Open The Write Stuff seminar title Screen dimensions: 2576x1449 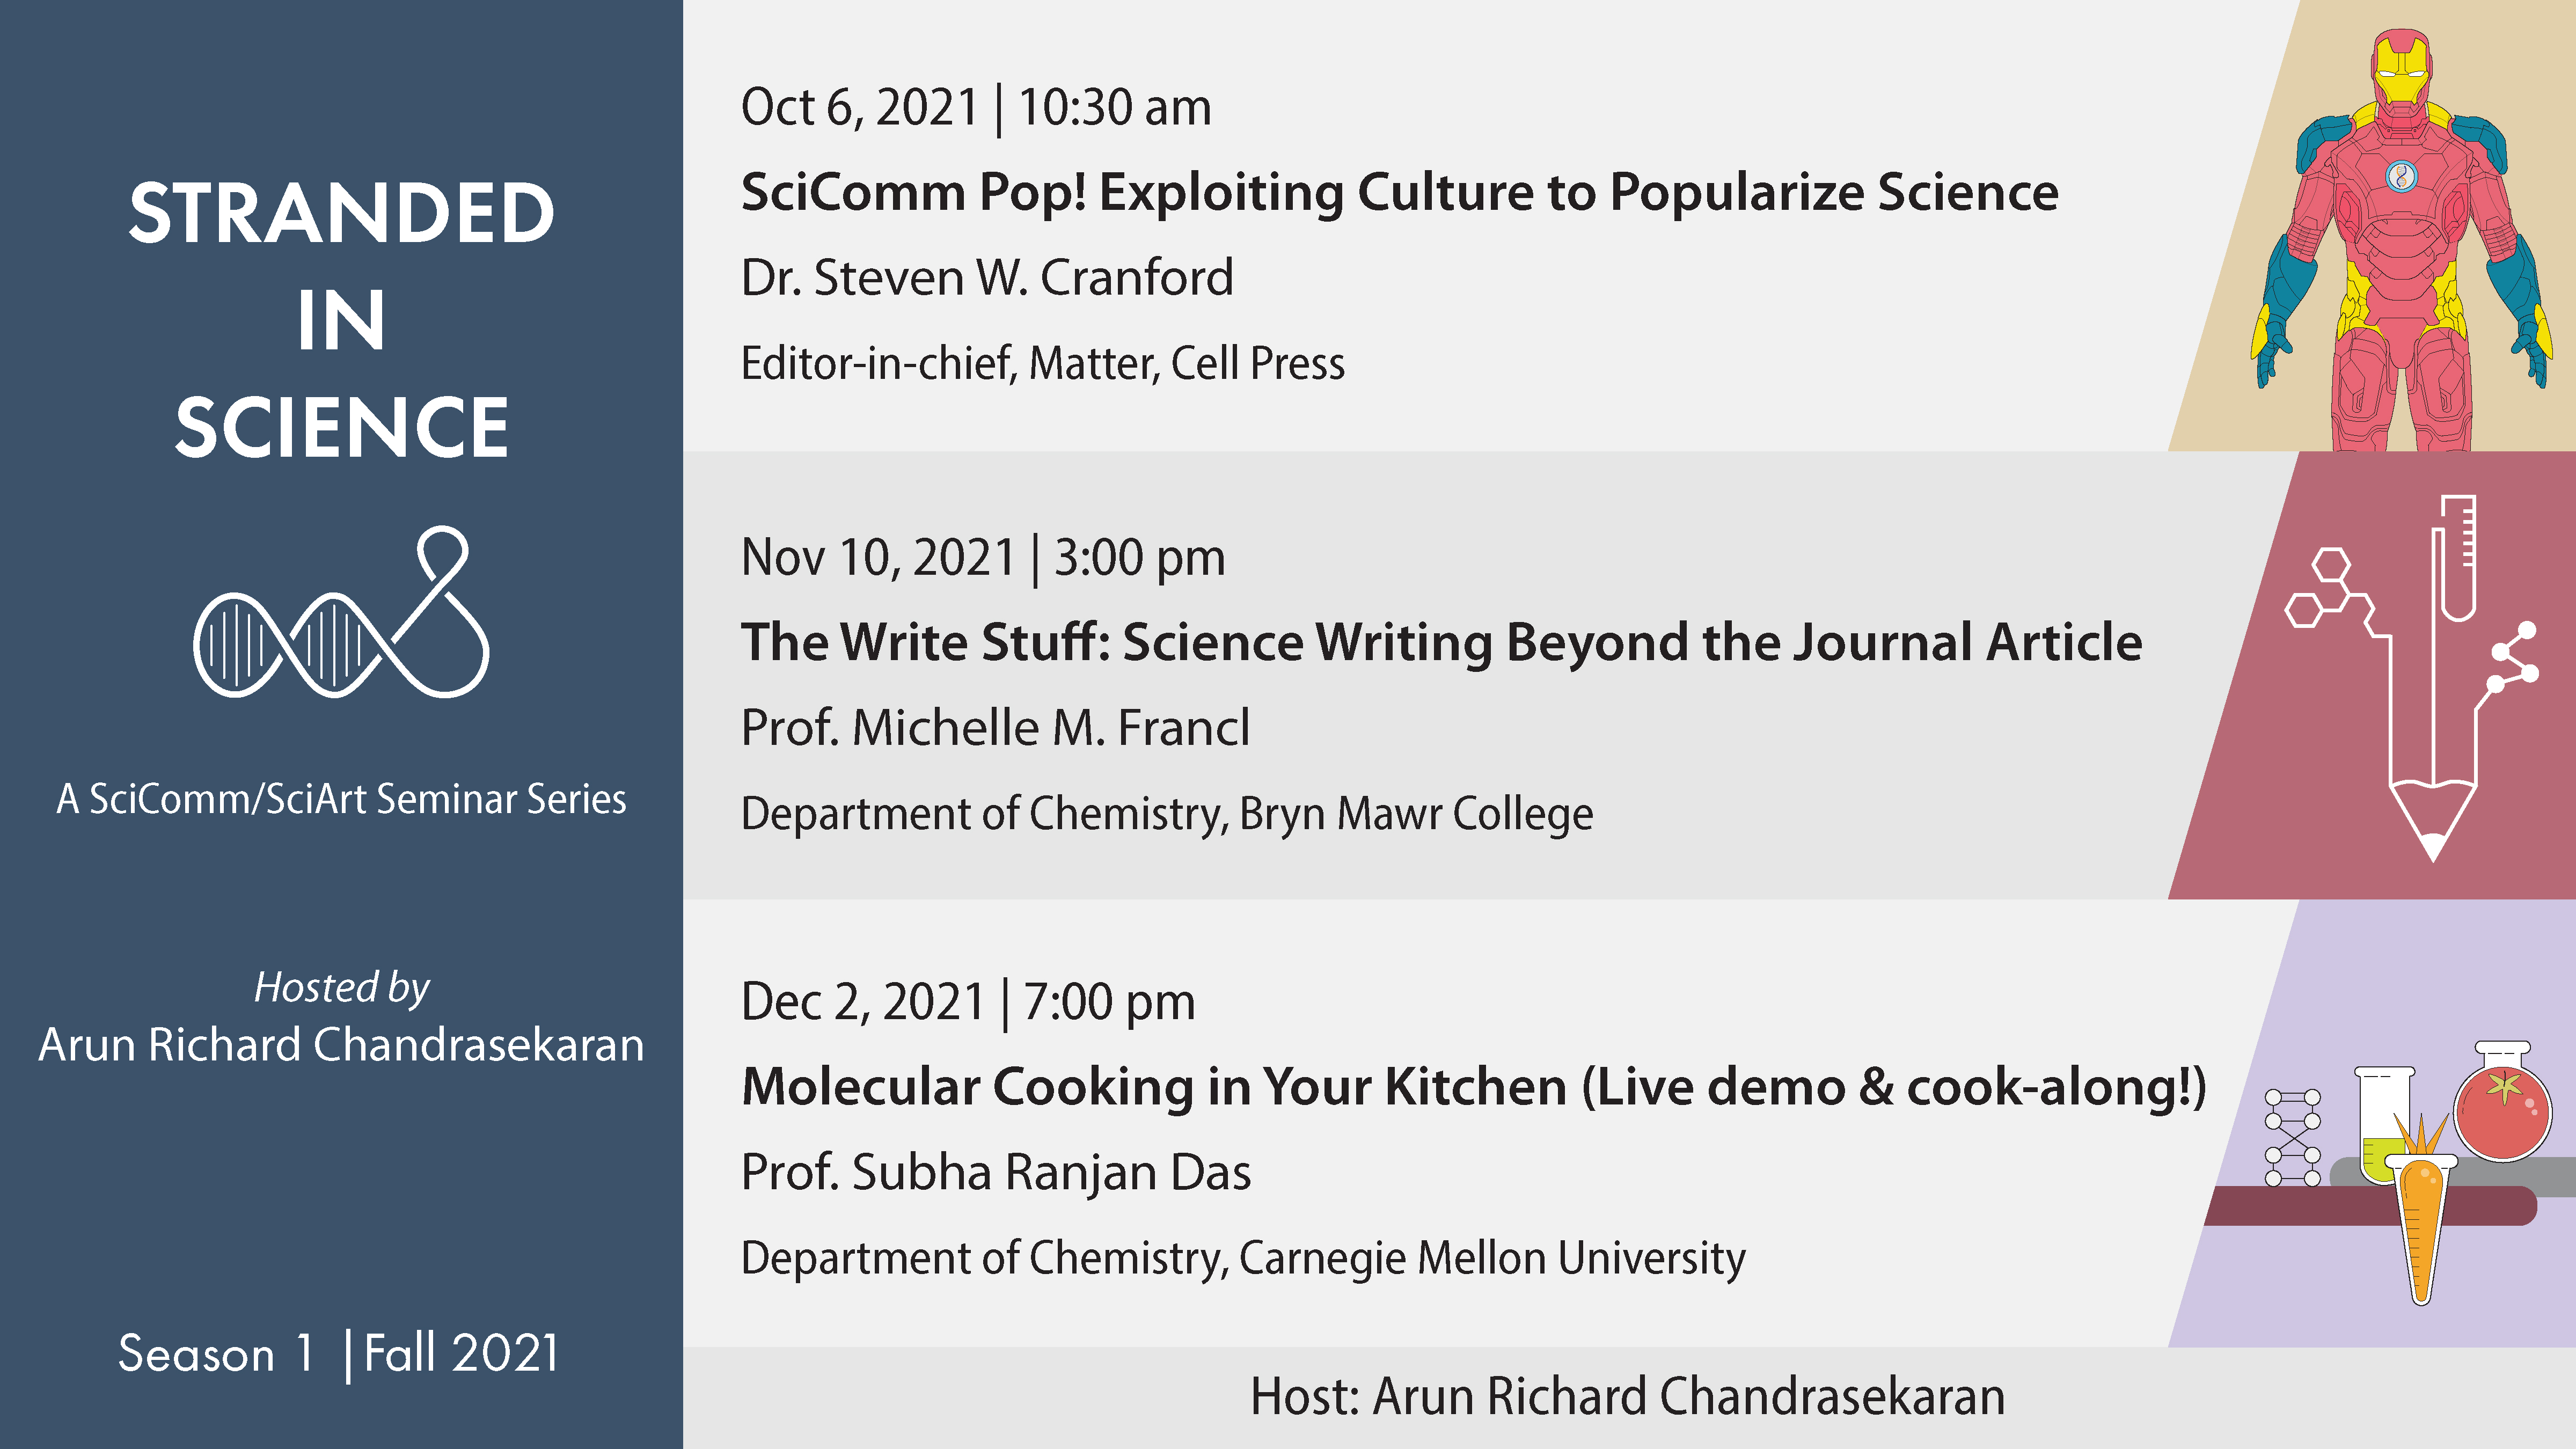pos(1441,642)
